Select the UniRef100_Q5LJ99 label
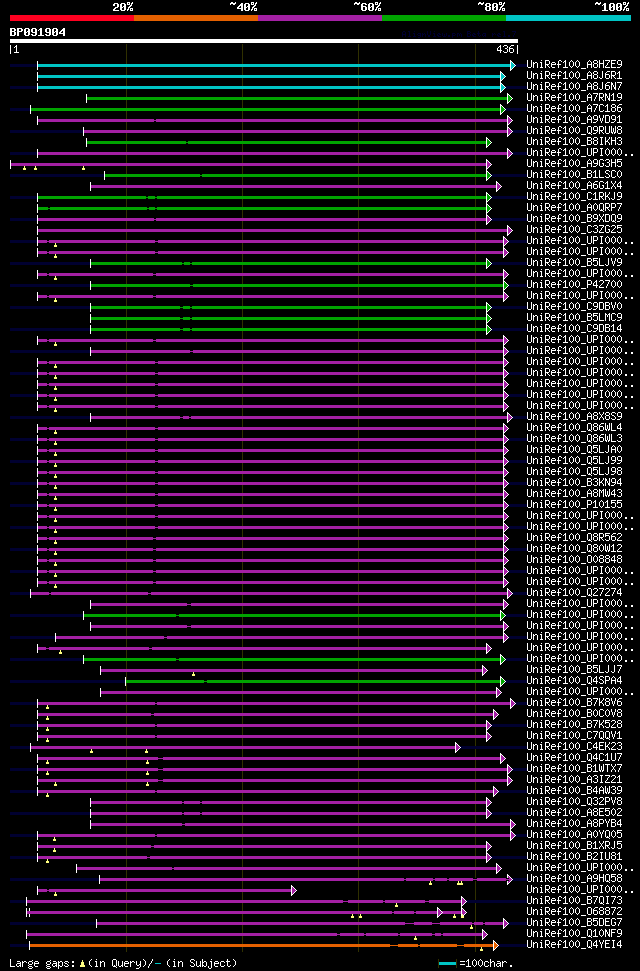 (574, 461)
